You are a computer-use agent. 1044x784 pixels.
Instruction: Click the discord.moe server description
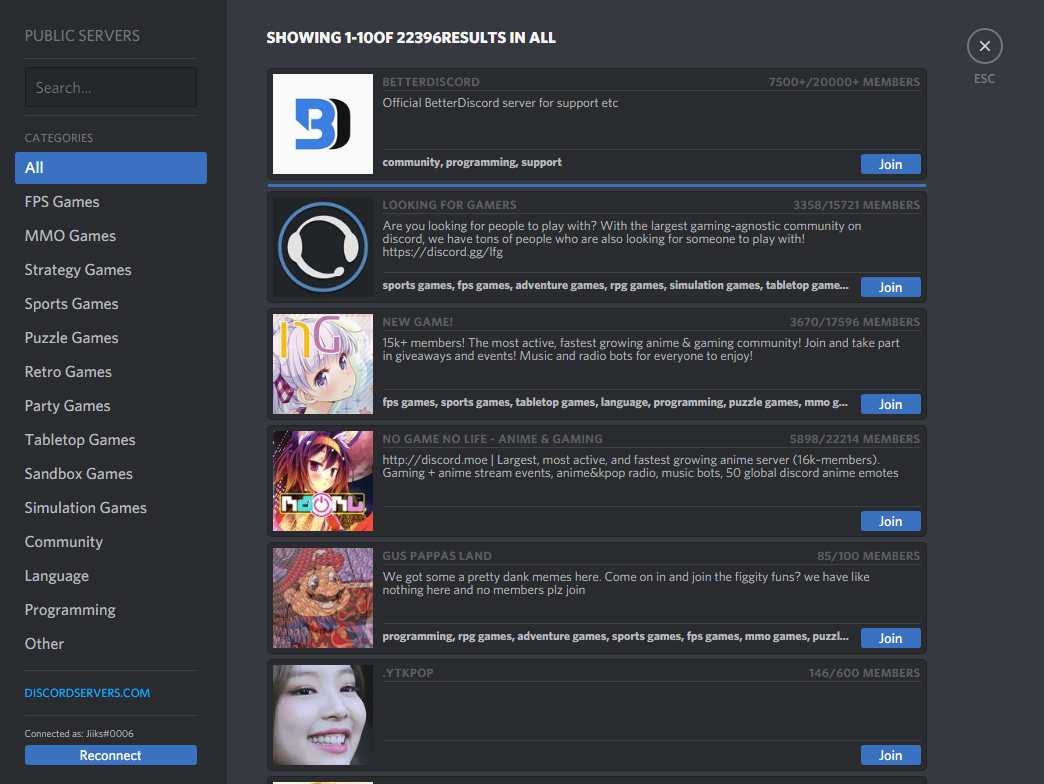coord(640,467)
